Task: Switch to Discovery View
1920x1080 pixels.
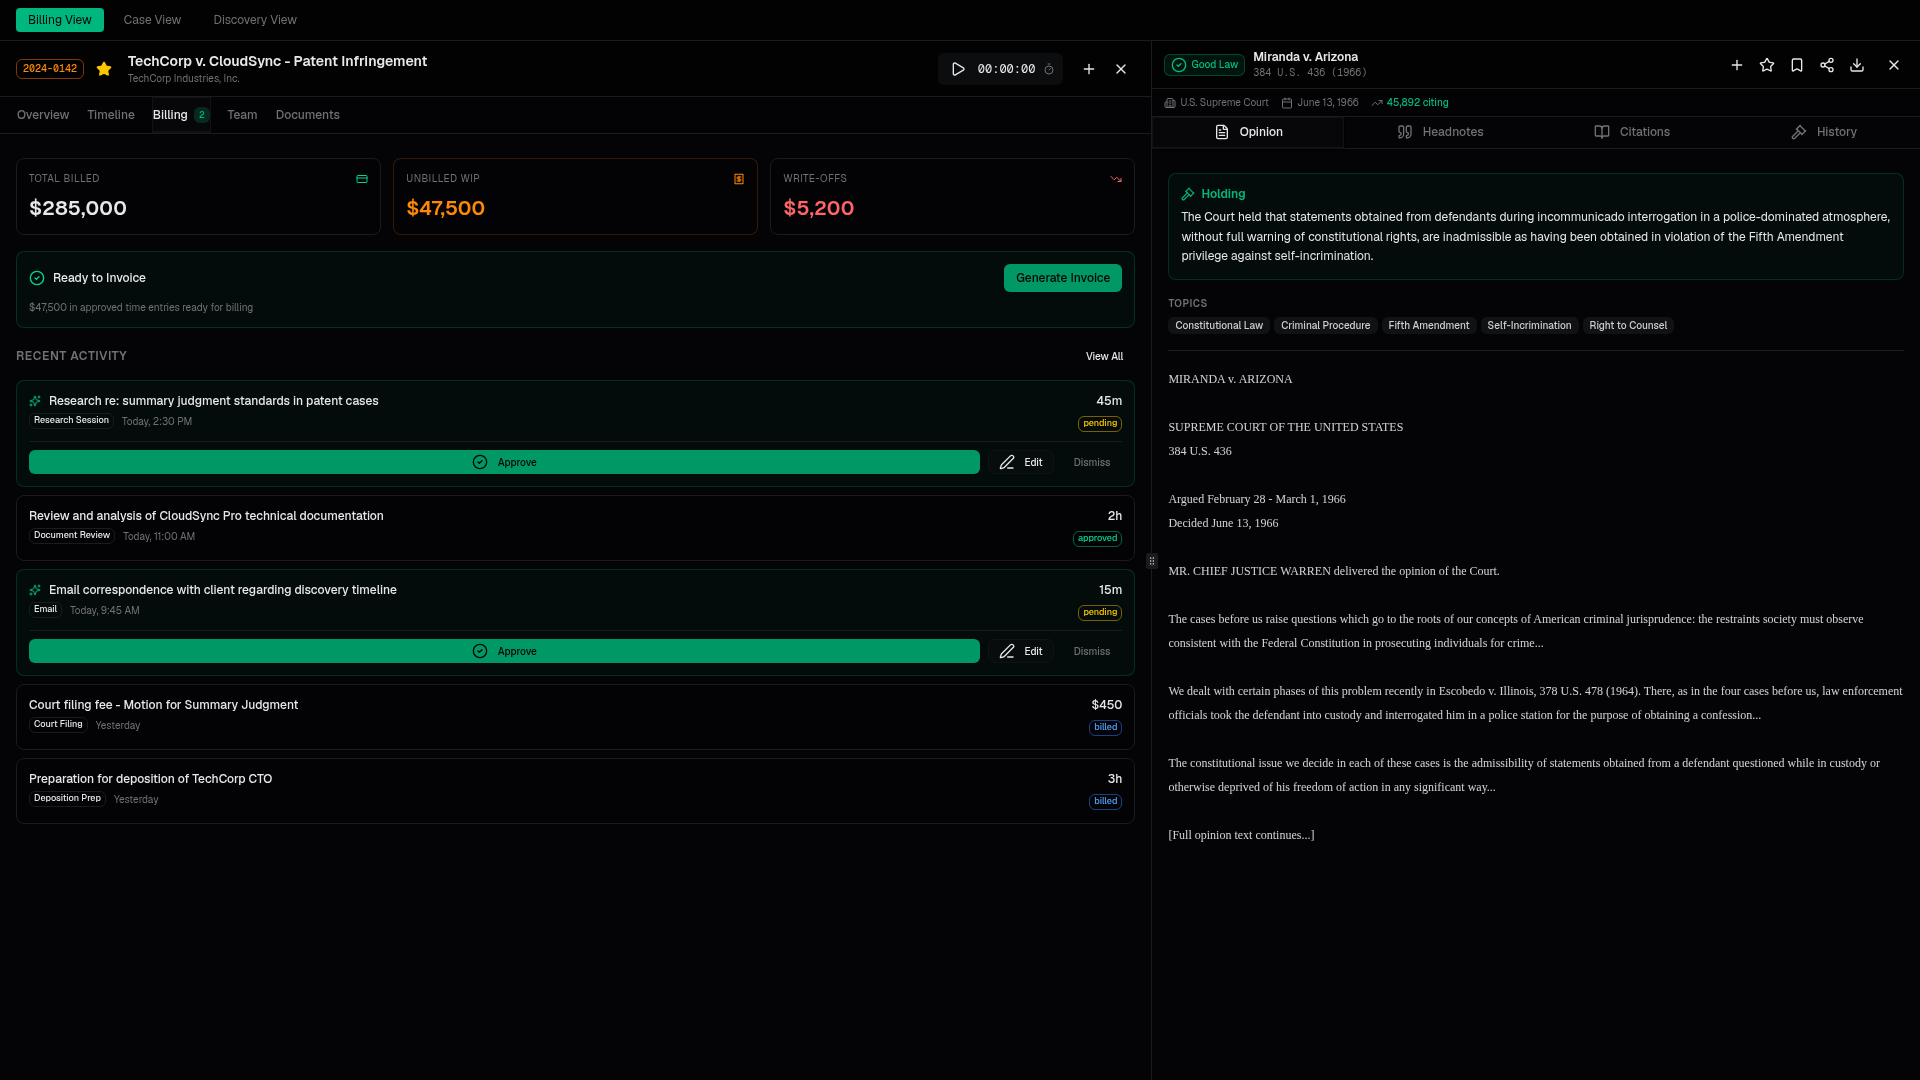Action: pos(255,20)
